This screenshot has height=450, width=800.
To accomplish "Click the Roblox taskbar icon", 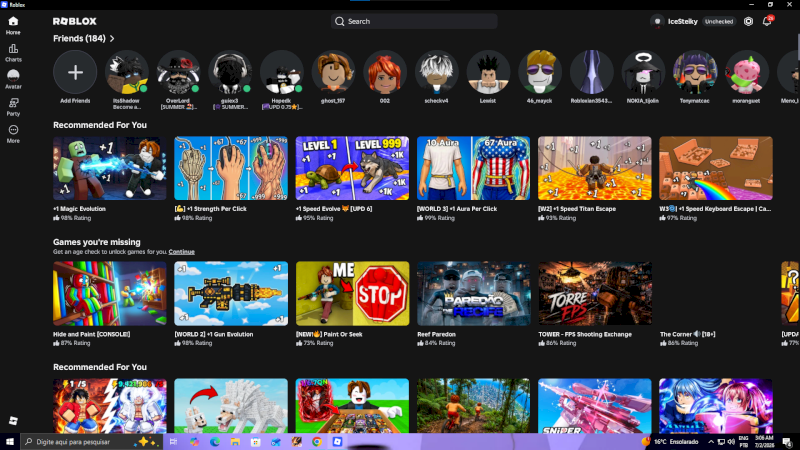I will point(337,442).
